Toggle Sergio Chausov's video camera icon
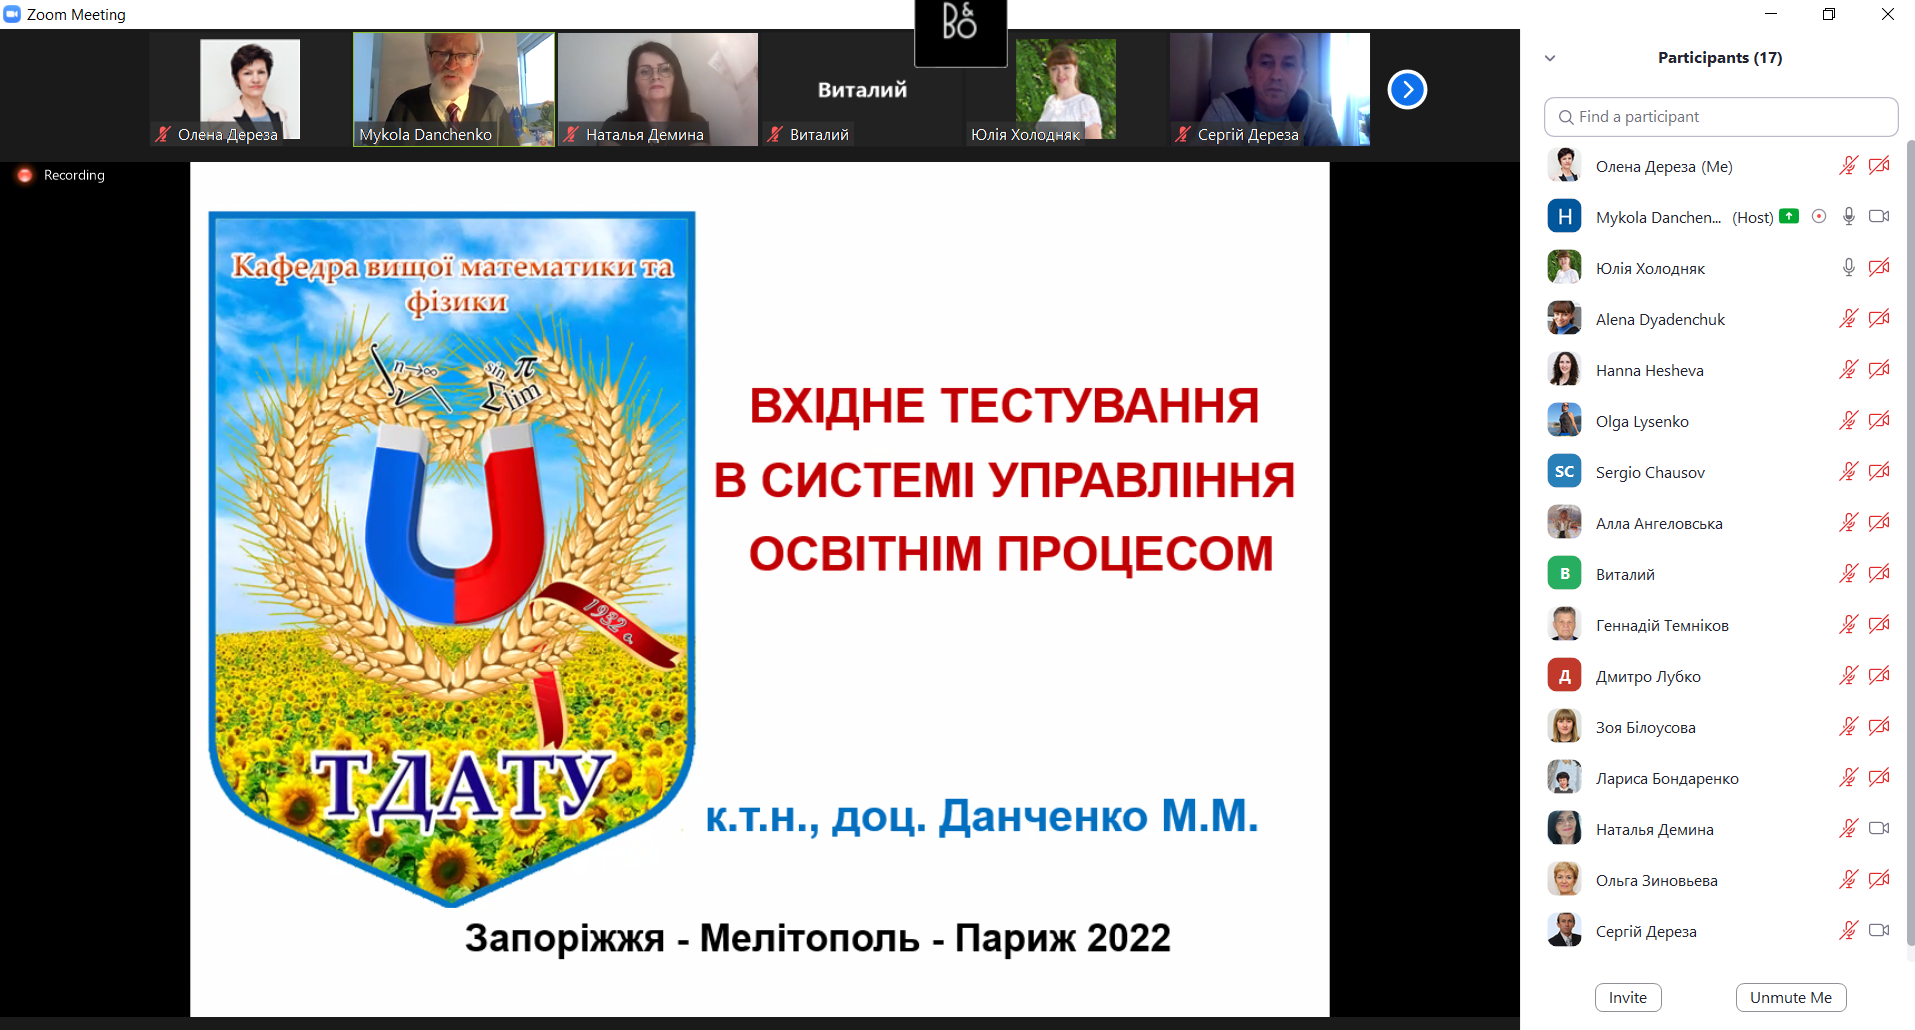Image resolution: width=1915 pixels, height=1030 pixels. click(1879, 472)
